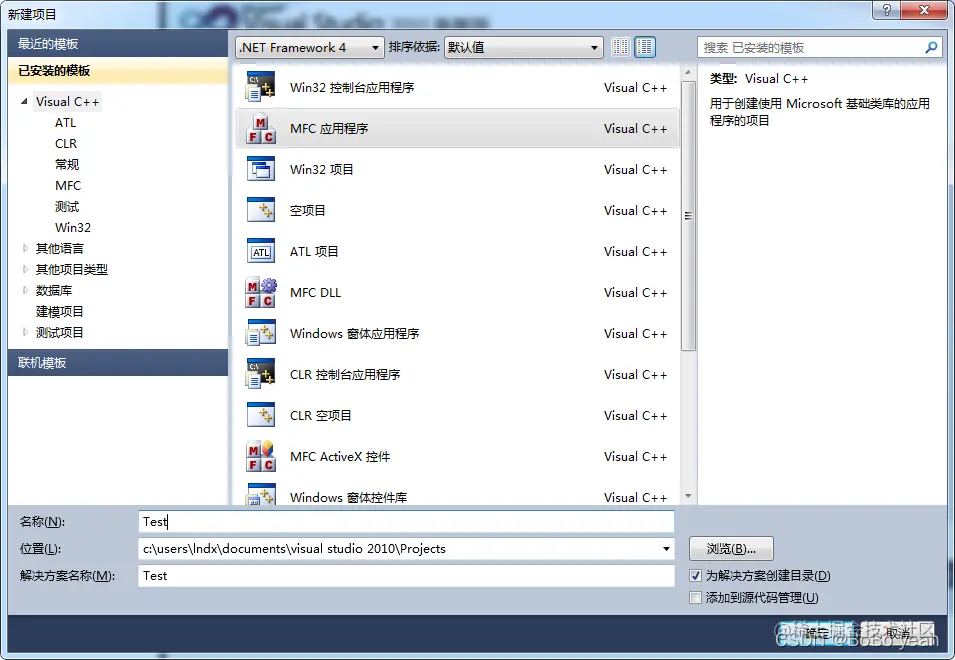The width and height of the screenshot is (955, 660).
Task: Select 常规 under Visual C++
Action: [x=66, y=164]
